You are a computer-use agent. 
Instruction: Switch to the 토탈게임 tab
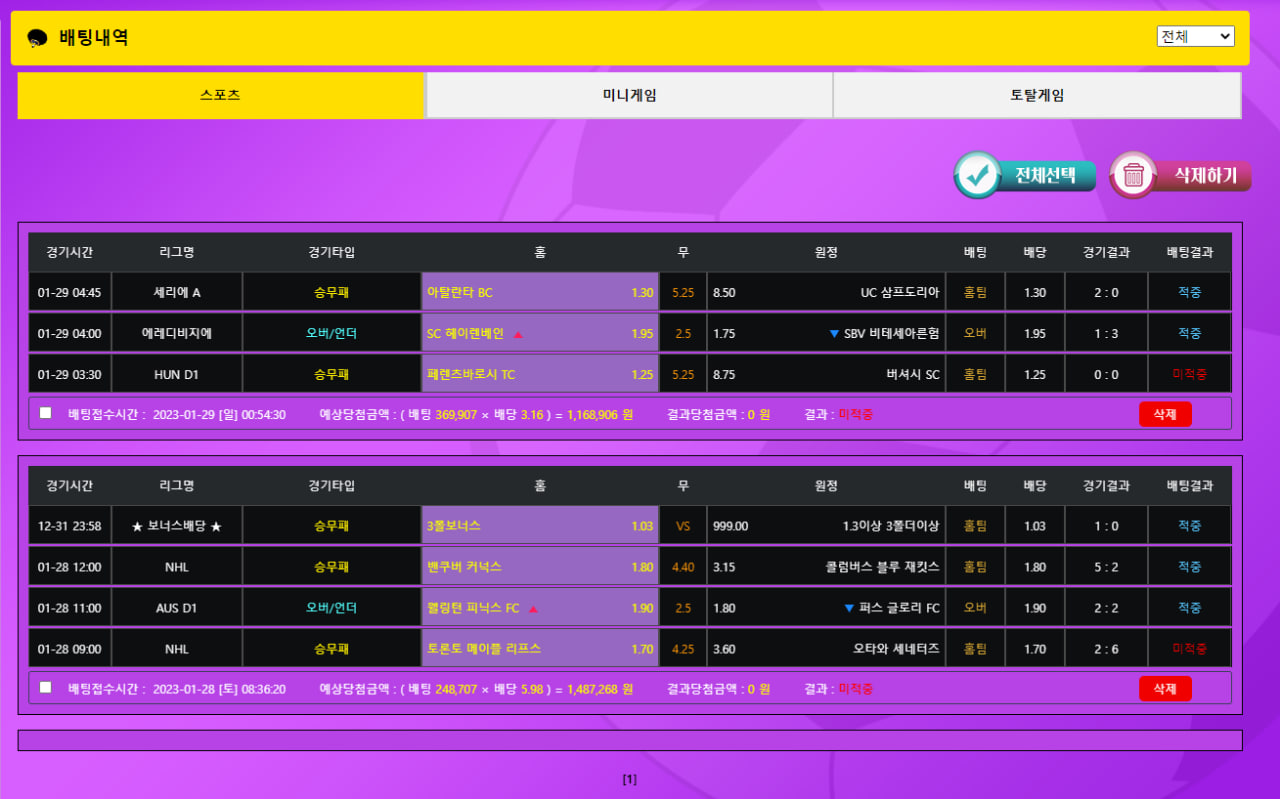coord(1037,96)
